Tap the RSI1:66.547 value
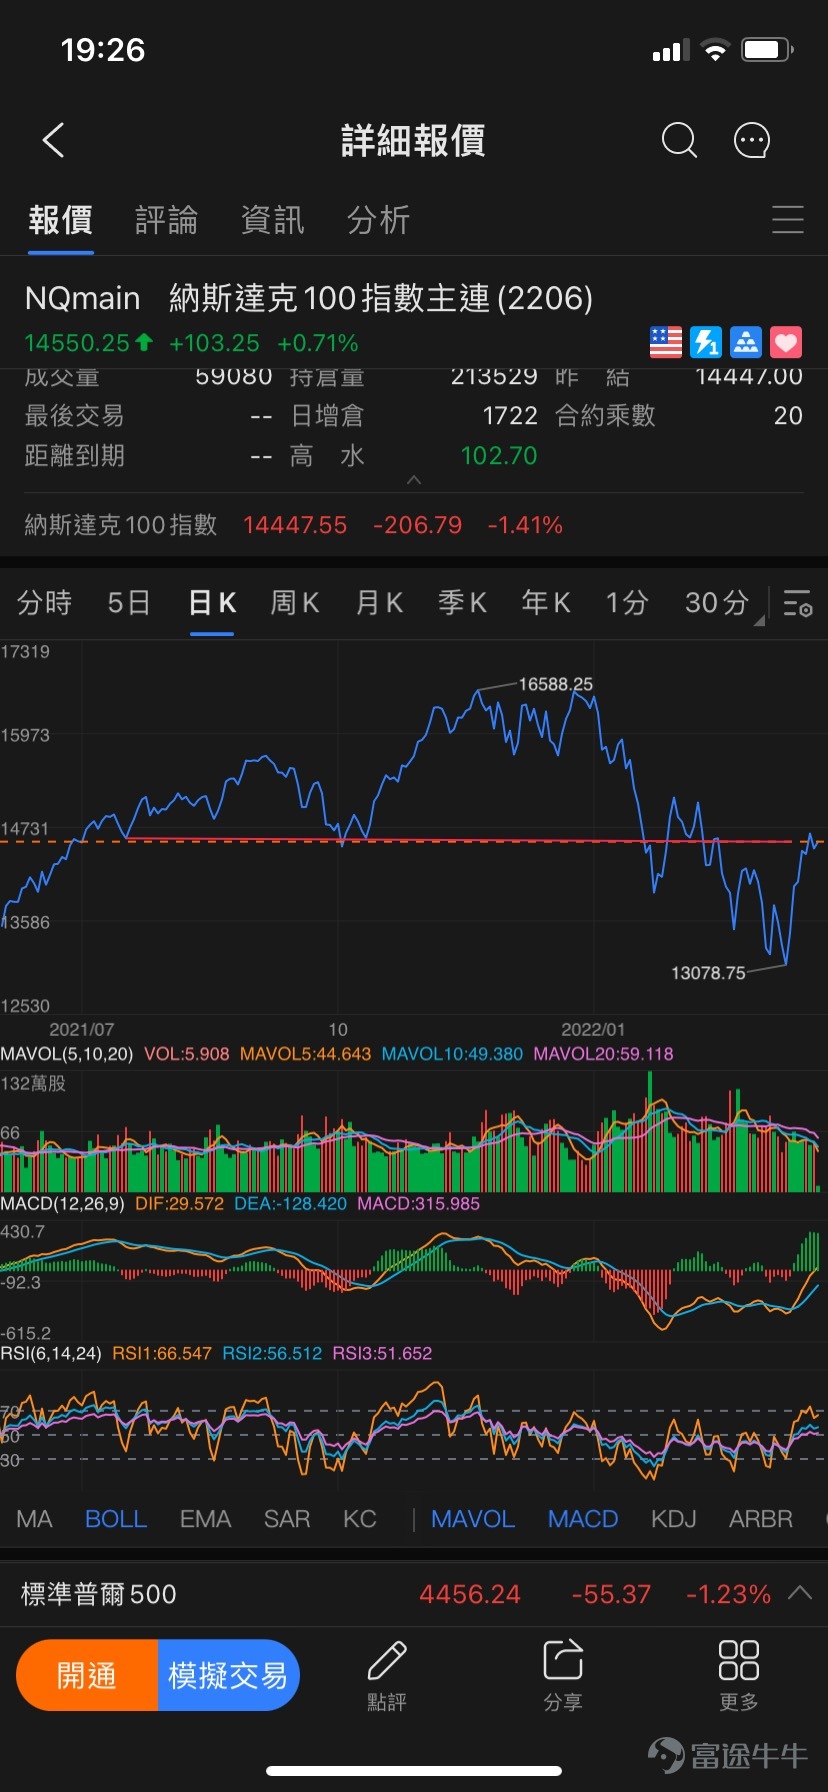 coord(162,1354)
